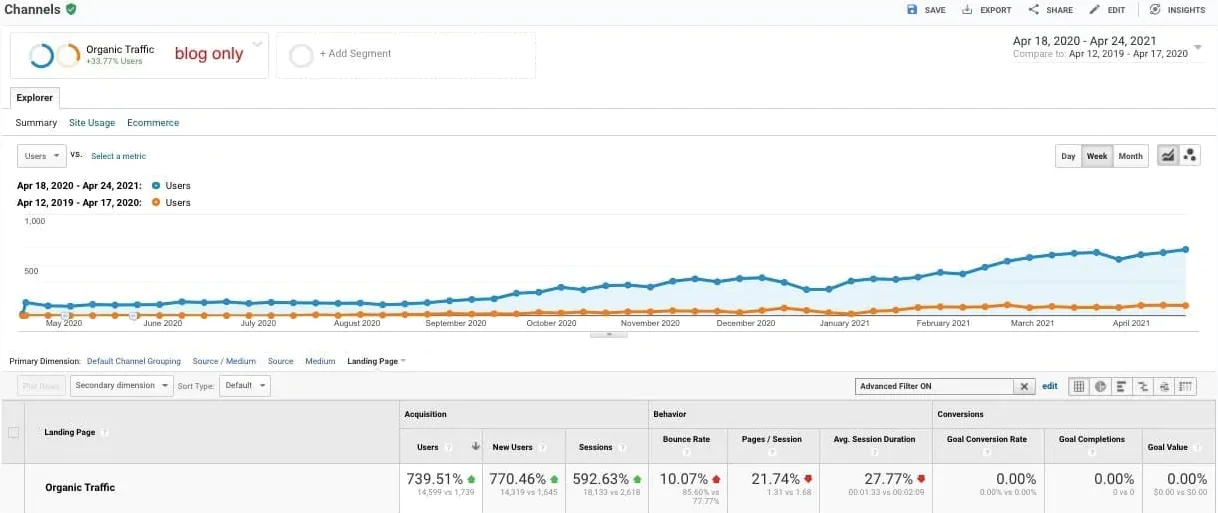1218x513 pixels.
Task: Open the Share report option
Action: point(1034,10)
